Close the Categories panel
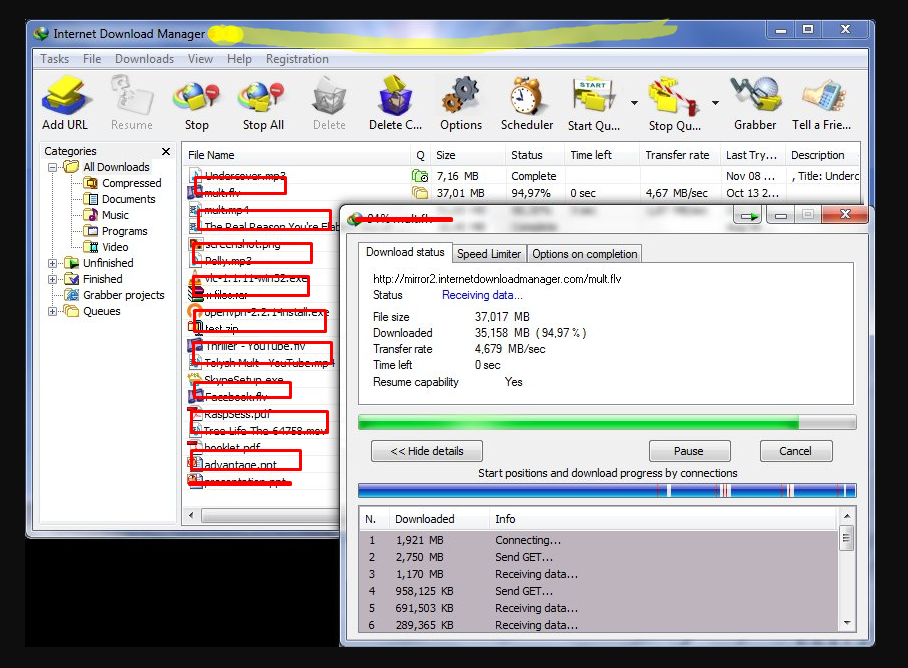 point(166,151)
